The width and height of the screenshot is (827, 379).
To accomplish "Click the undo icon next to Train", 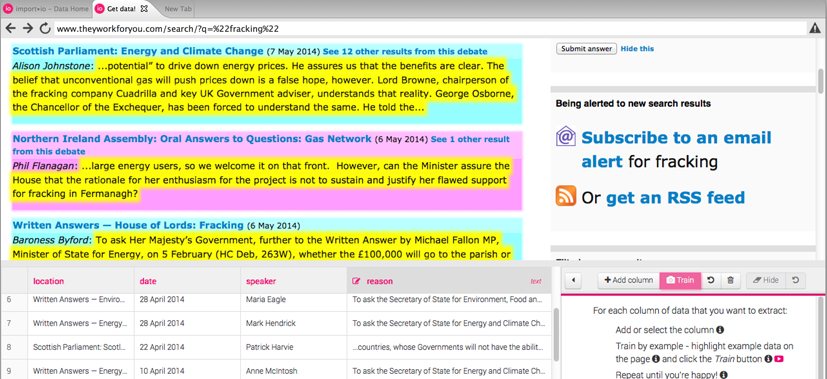I will [x=710, y=280].
